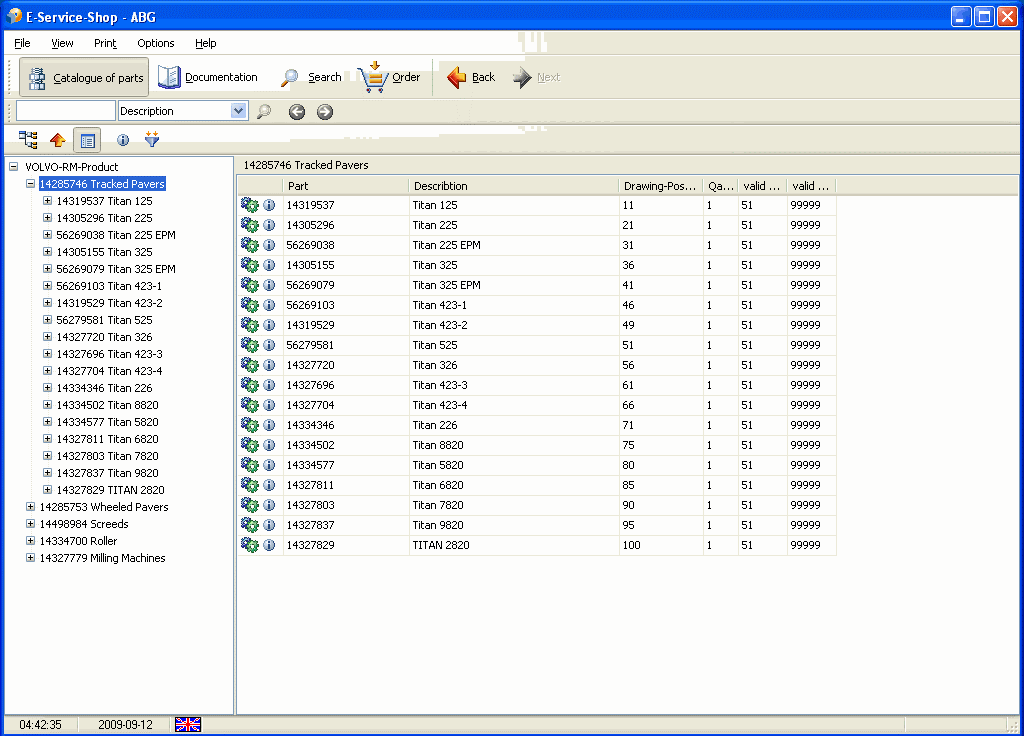Image resolution: width=1024 pixels, height=736 pixels.
Task: Expand the 14319537 Titan 125 node
Action: click(x=47, y=200)
